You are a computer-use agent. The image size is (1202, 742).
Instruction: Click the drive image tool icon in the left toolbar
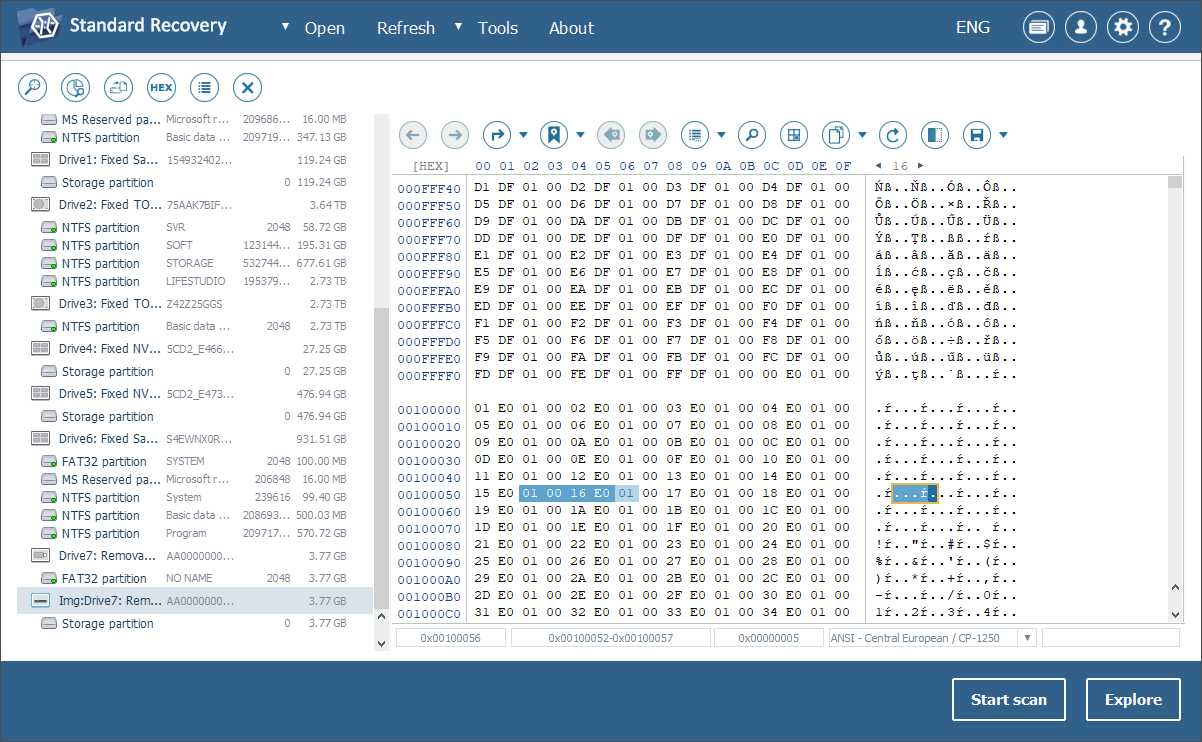(119, 87)
